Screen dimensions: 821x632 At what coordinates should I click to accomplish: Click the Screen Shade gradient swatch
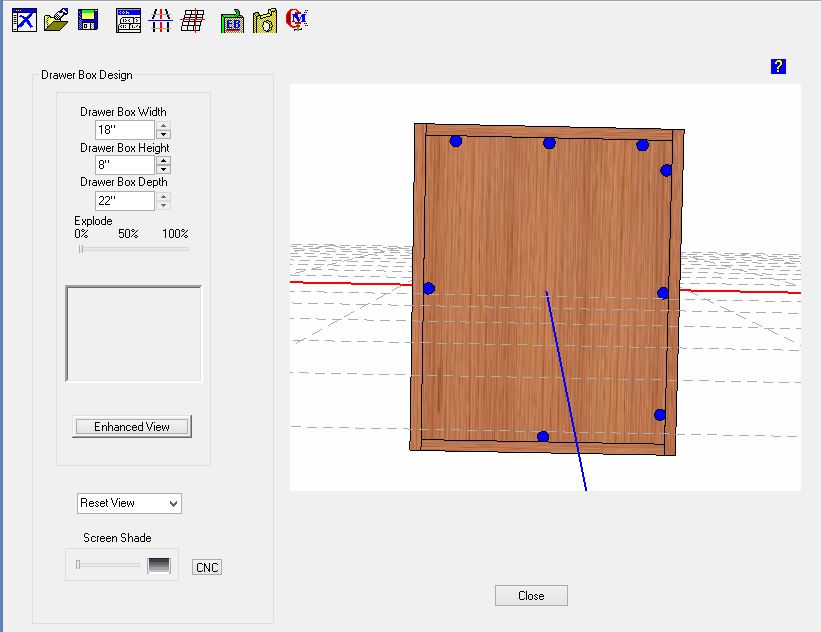159,566
